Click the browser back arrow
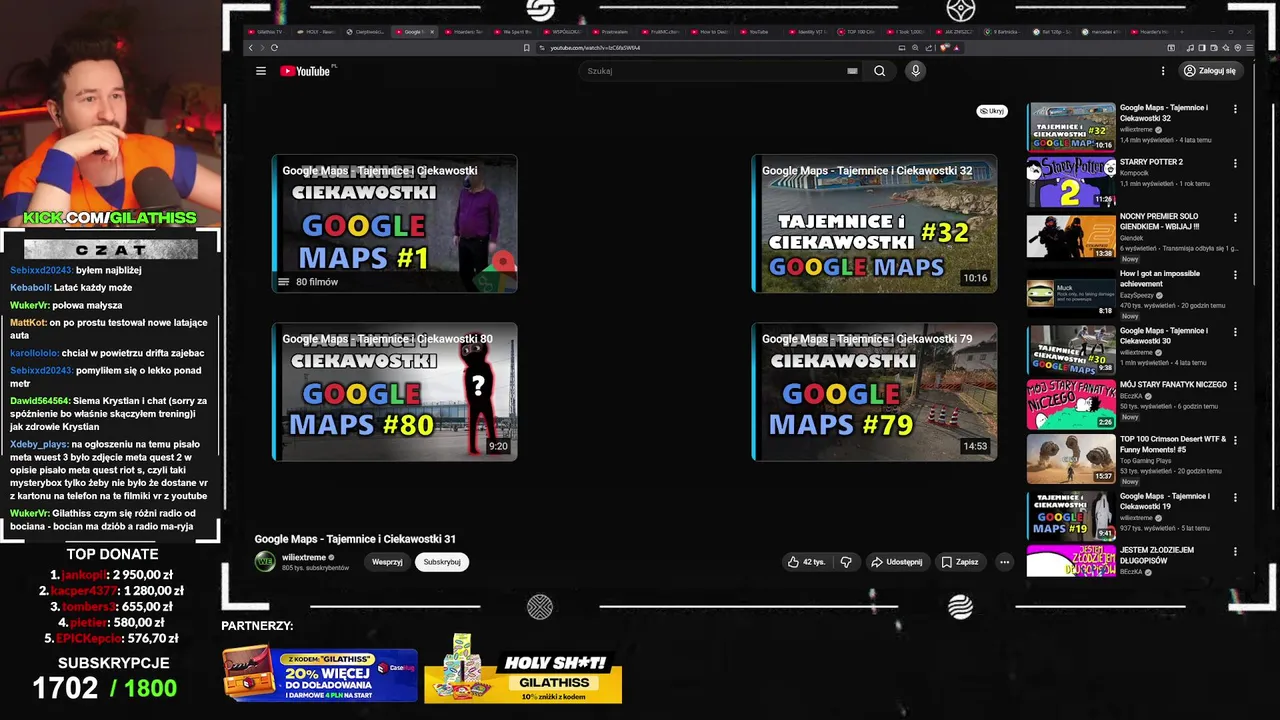Screen dimensions: 1280x720 (251, 48)
